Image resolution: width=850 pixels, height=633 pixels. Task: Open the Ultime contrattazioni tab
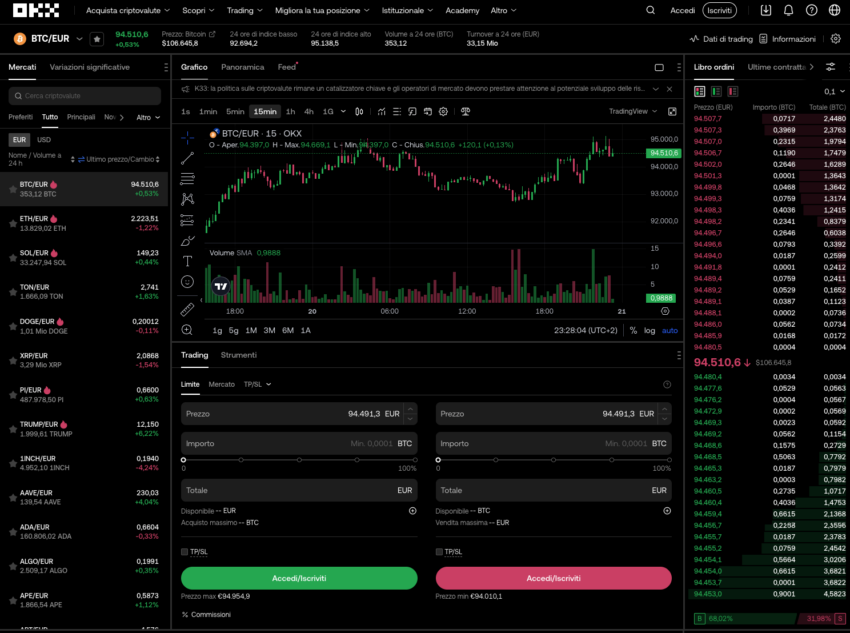[x=777, y=67]
